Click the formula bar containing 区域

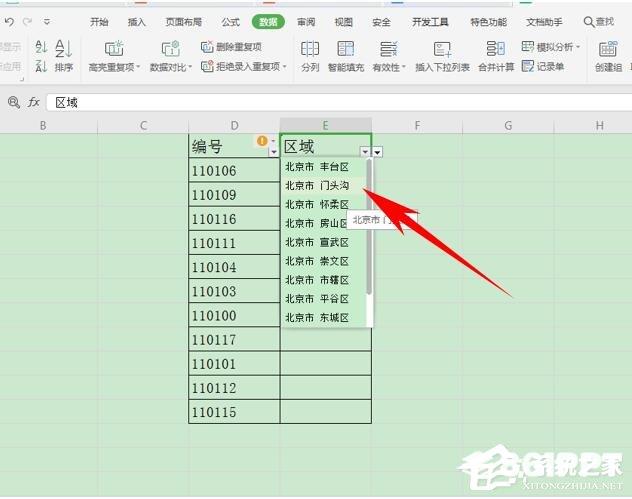339,102
